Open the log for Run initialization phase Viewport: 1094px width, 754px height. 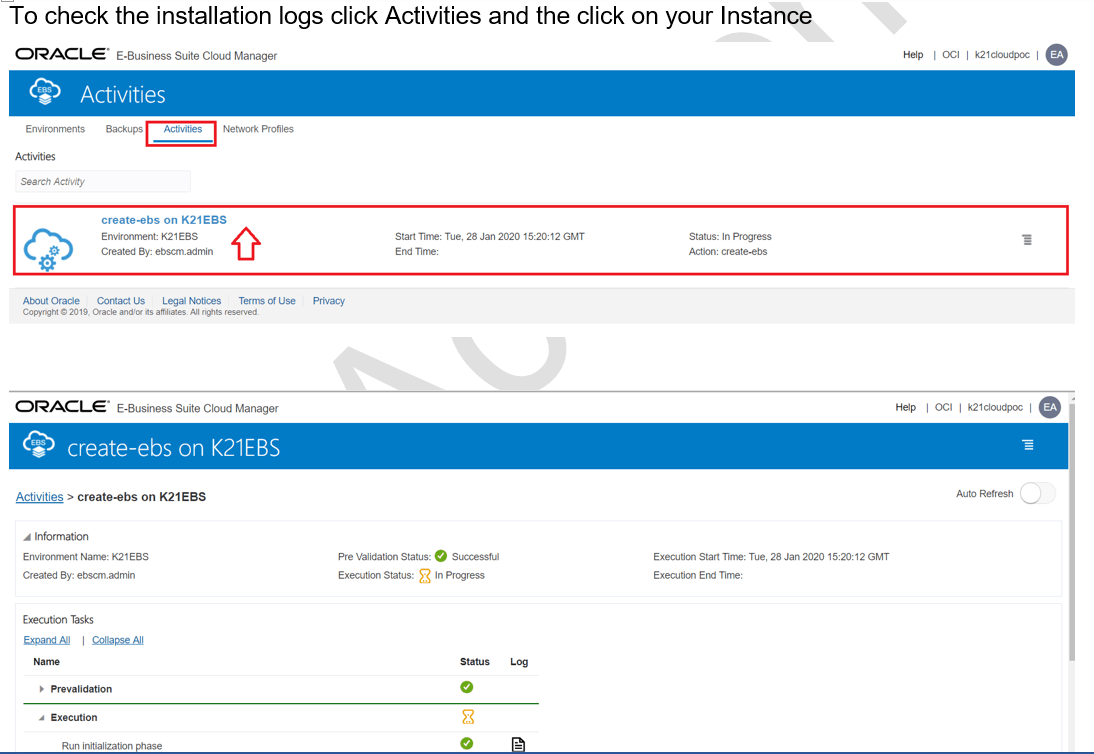(518, 744)
